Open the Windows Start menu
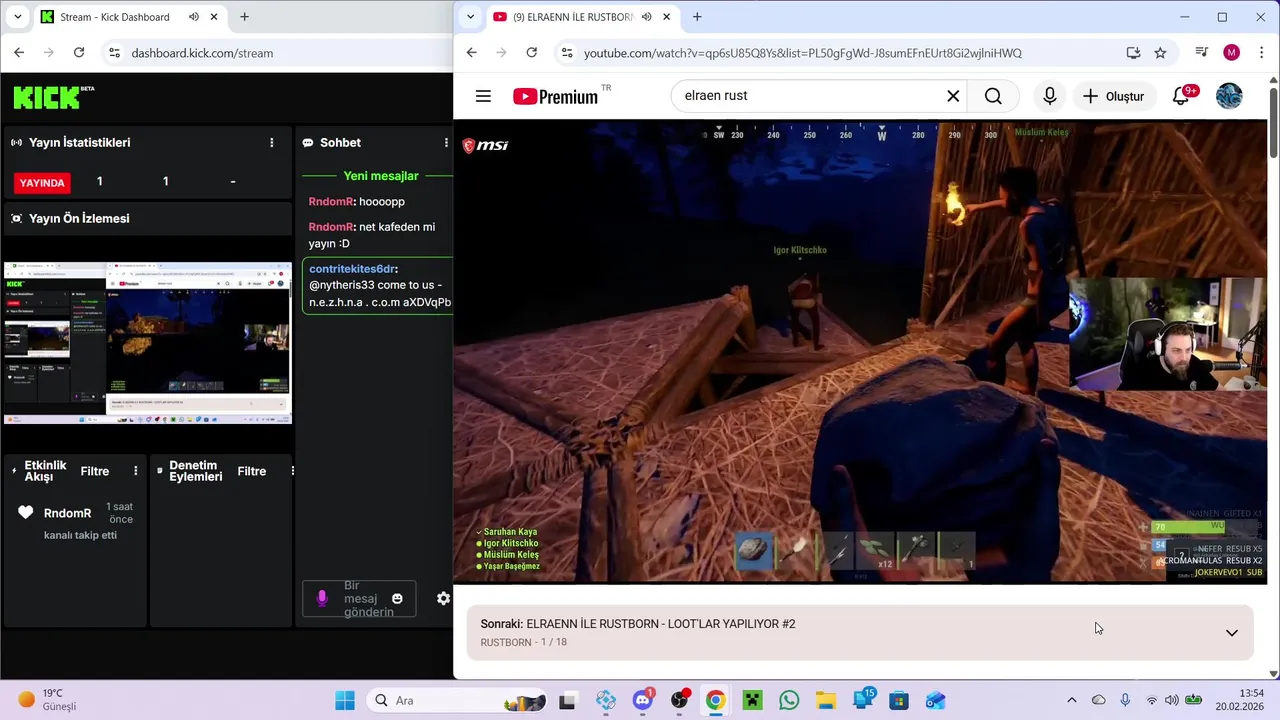This screenshot has width=1280, height=720. pos(345,700)
